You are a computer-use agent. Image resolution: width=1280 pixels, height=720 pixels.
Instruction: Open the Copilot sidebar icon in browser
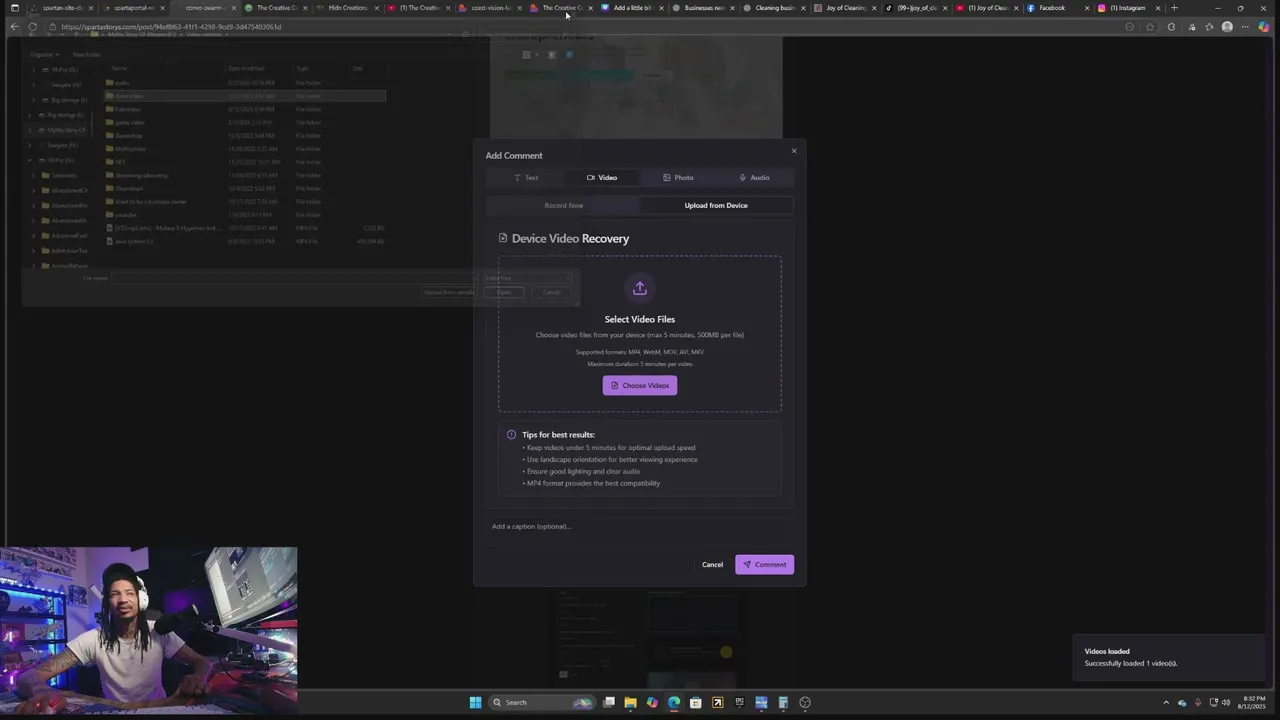pos(1265,27)
